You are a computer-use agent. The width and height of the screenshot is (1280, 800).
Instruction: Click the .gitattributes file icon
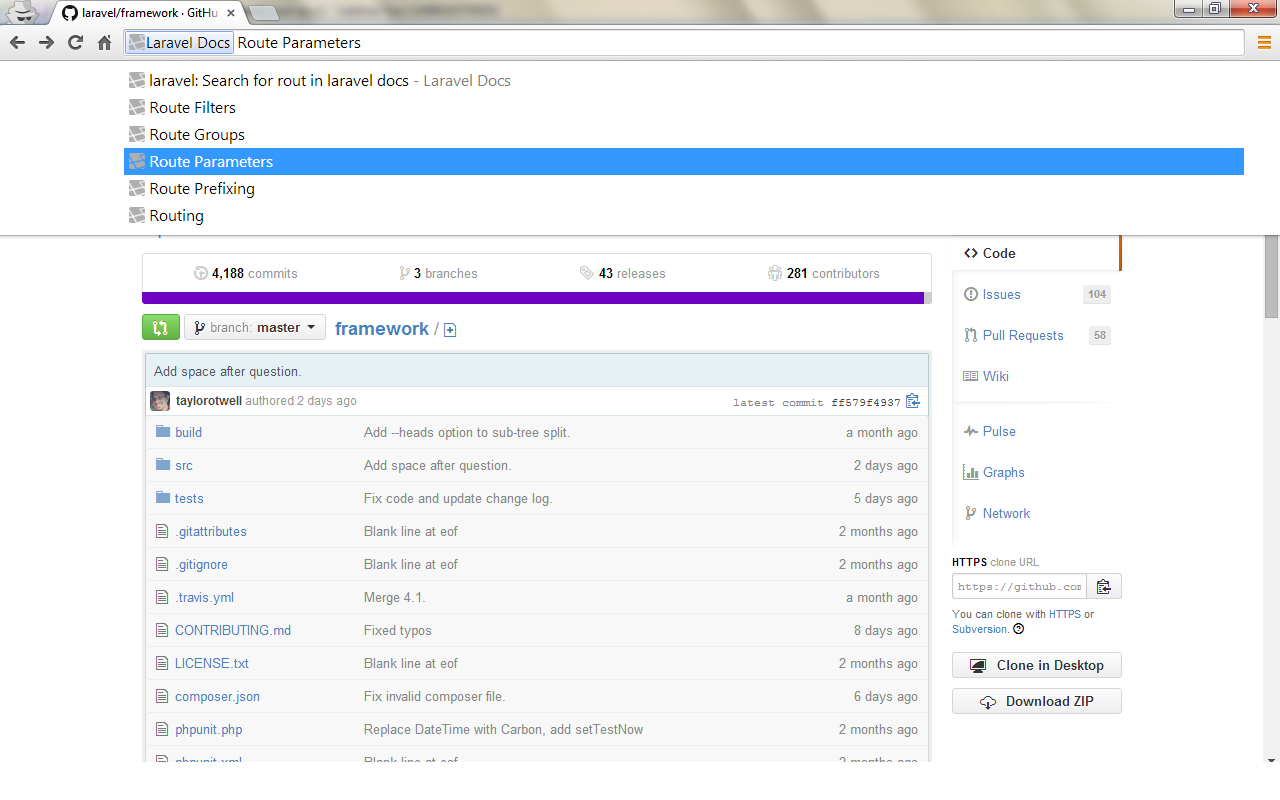coord(163,531)
